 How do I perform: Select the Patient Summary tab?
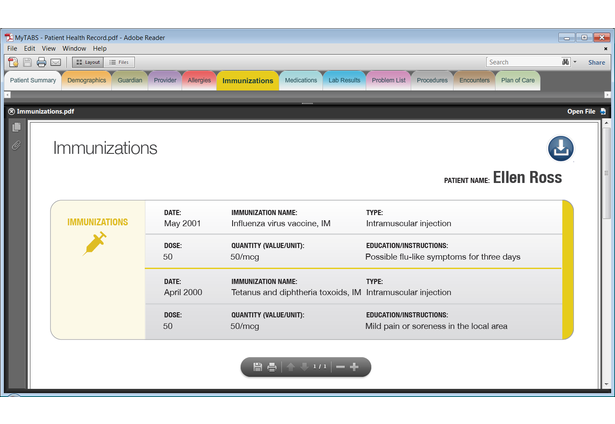(x=33, y=80)
